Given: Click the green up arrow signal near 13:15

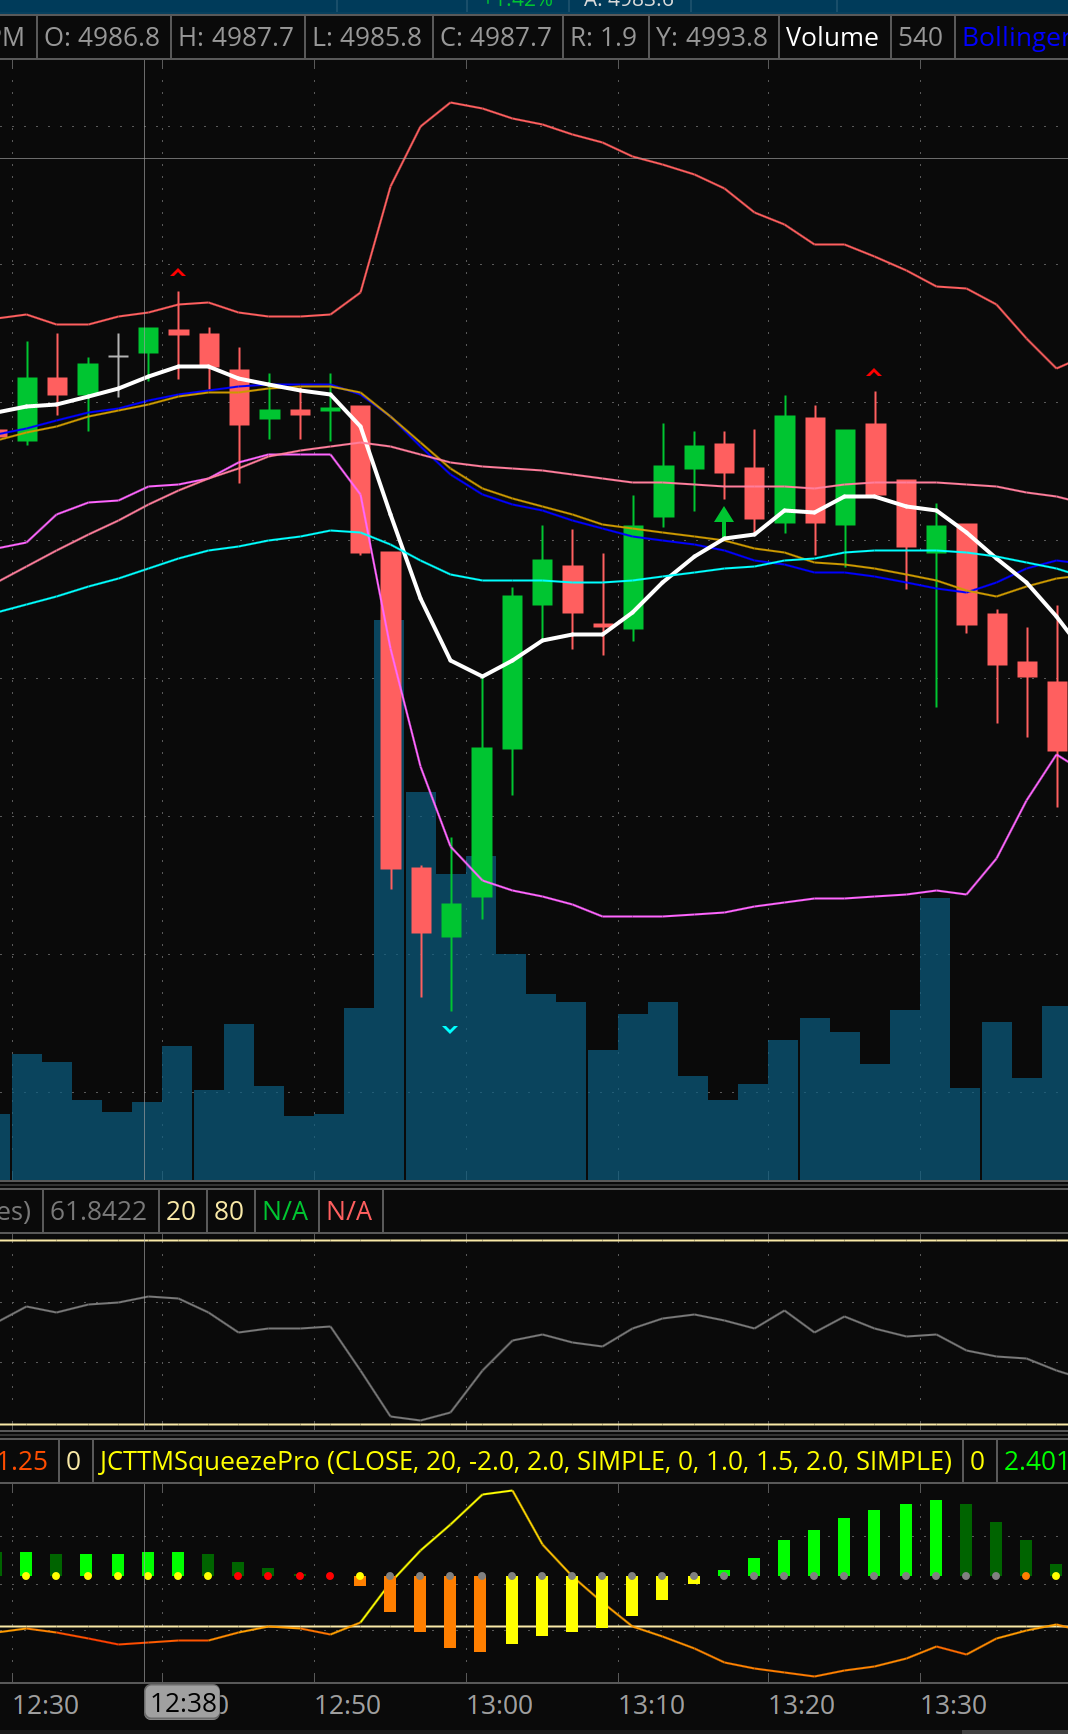Looking at the screenshot, I should 724,516.
